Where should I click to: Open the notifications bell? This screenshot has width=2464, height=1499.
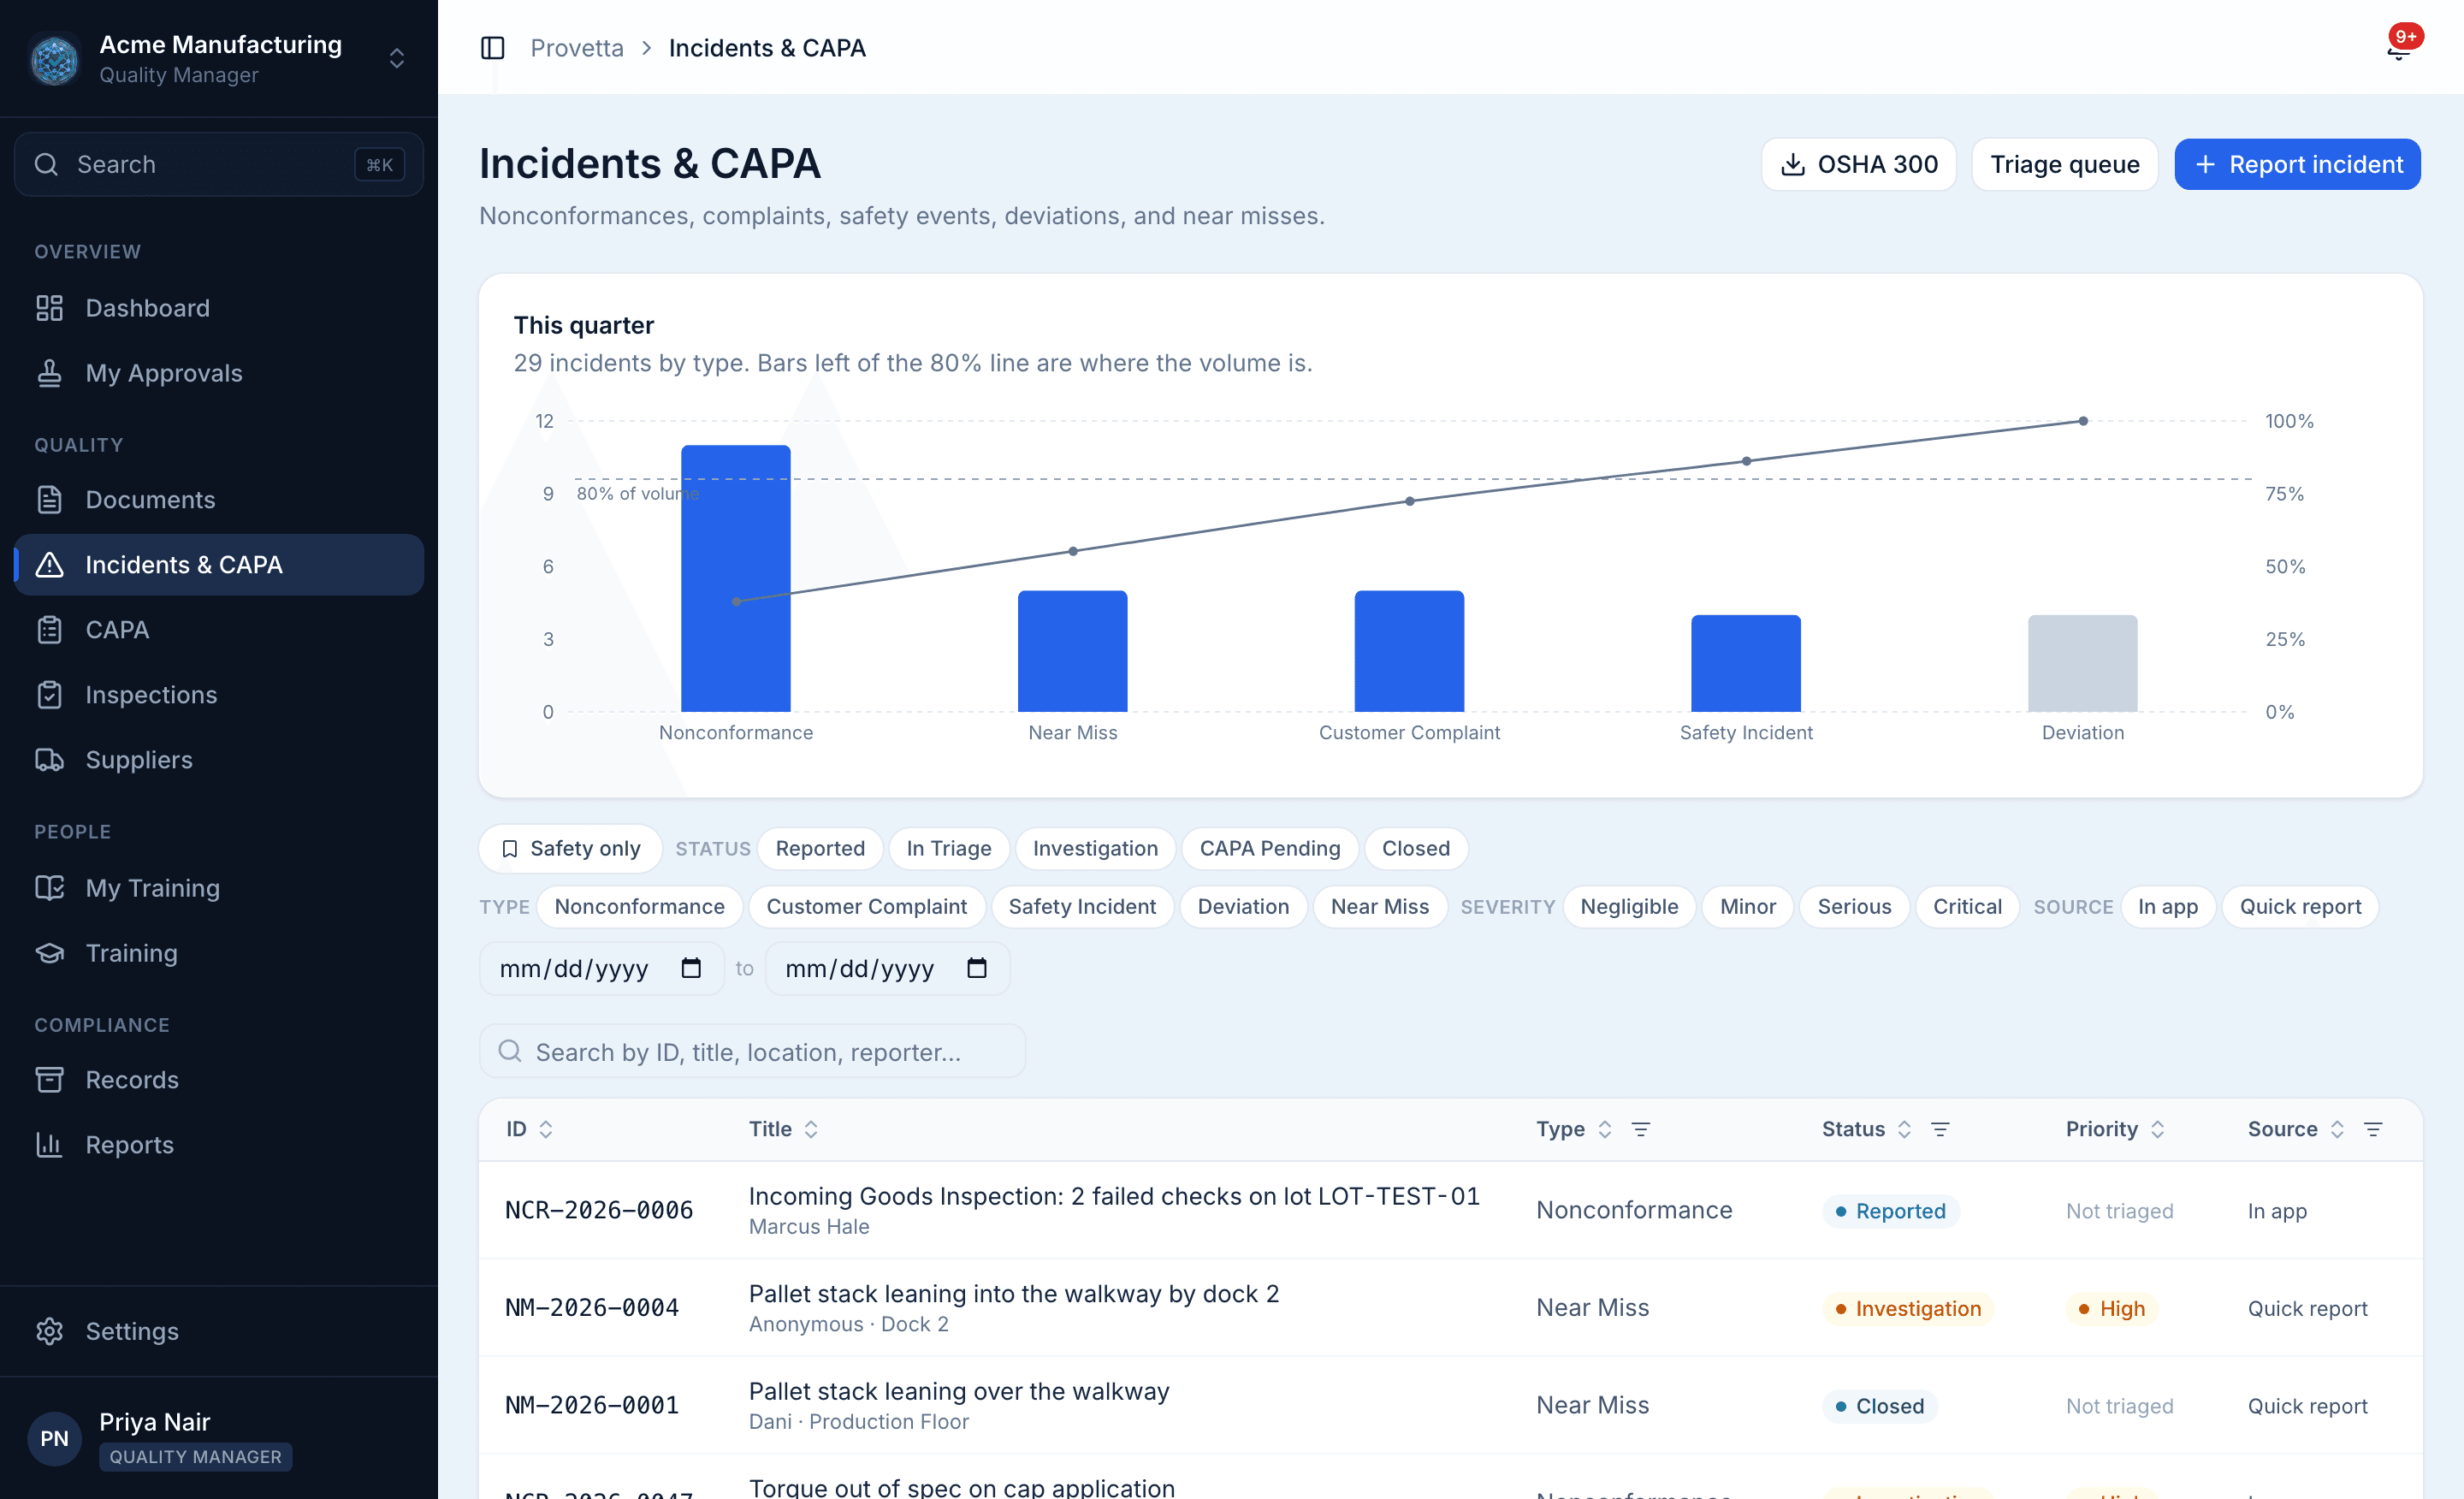coord(2398,47)
